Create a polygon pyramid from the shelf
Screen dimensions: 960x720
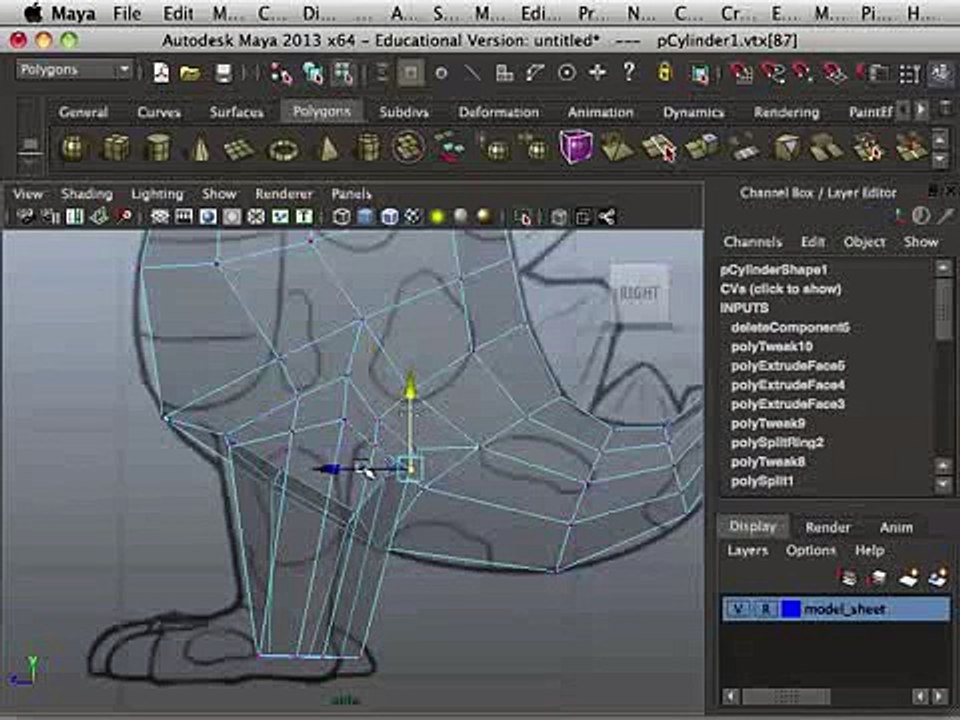click(x=328, y=149)
